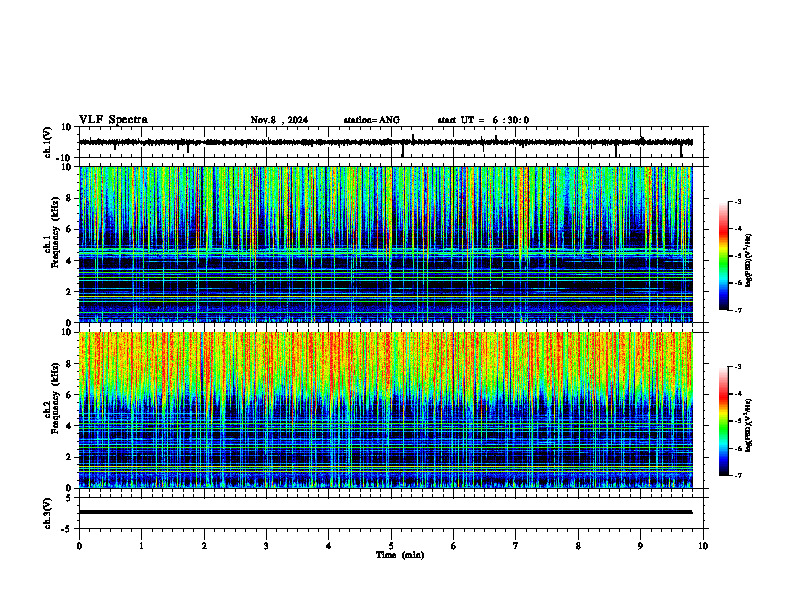Viewport: 792px width, 612px height.
Task: Click the time axis tick label "2"
Action: coord(204,546)
